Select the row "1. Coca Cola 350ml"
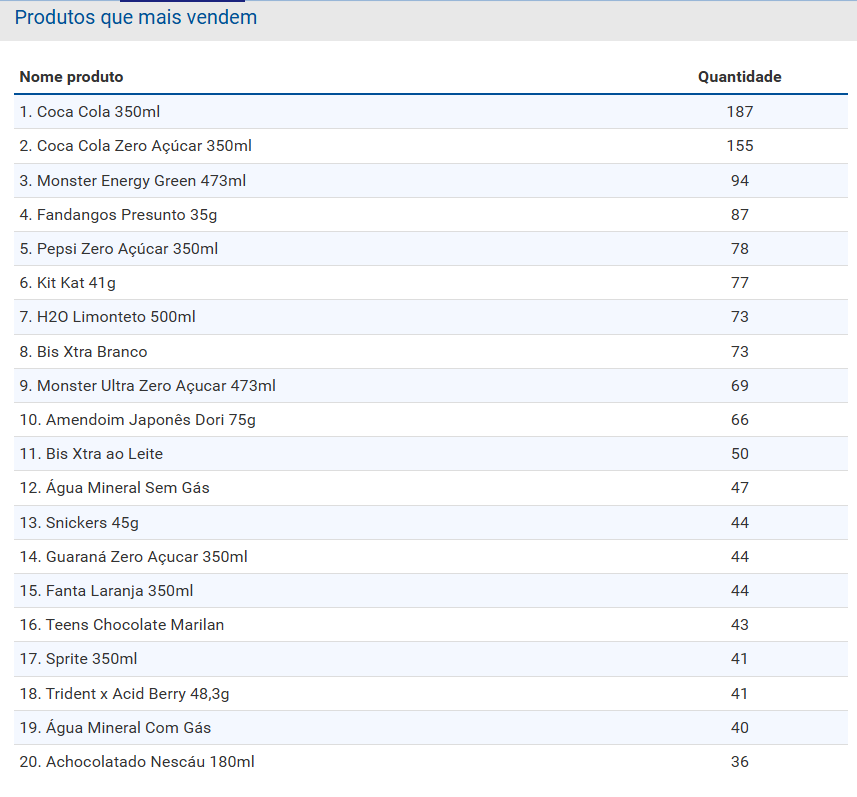This screenshot has height=797, width=857. (x=431, y=112)
